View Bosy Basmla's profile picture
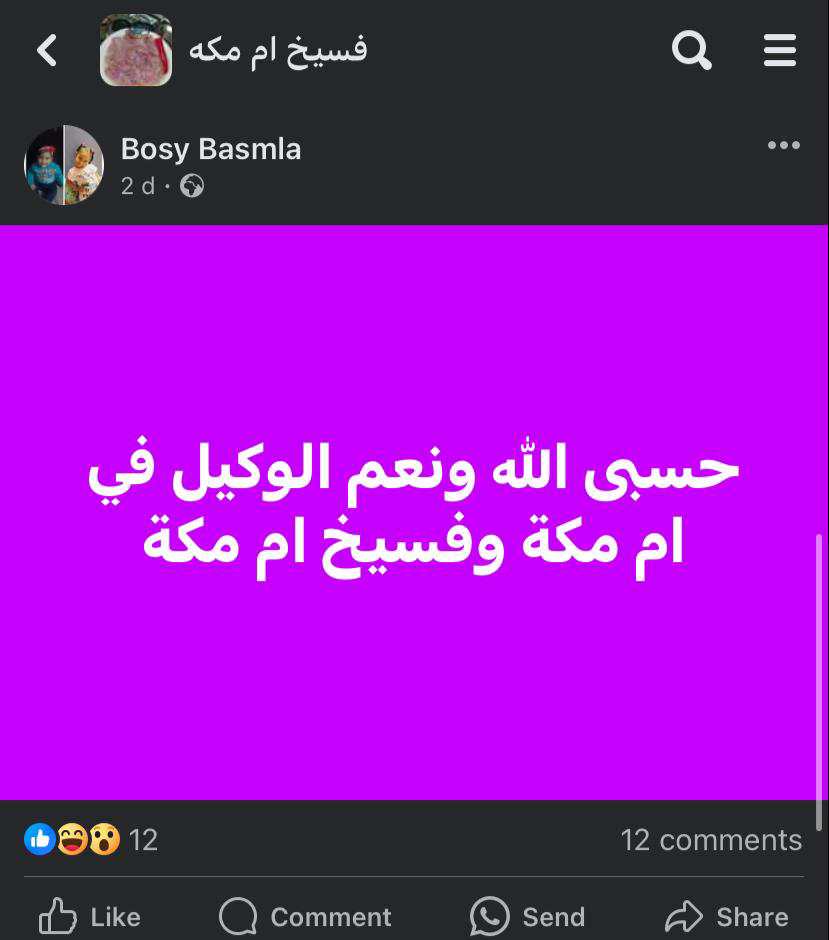The height and width of the screenshot is (940, 829). pyautogui.click(x=64, y=165)
